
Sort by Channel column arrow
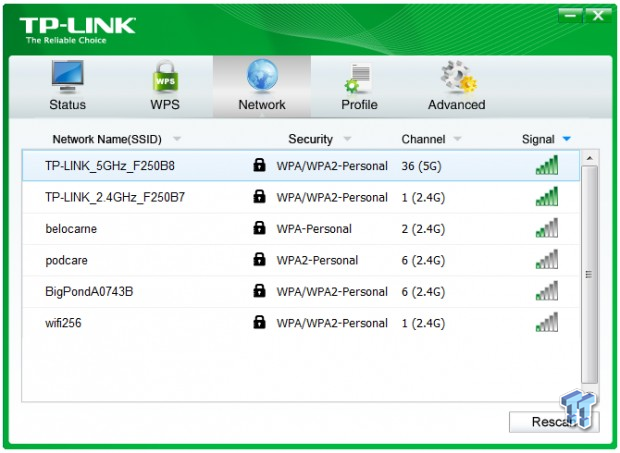(457, 139)
